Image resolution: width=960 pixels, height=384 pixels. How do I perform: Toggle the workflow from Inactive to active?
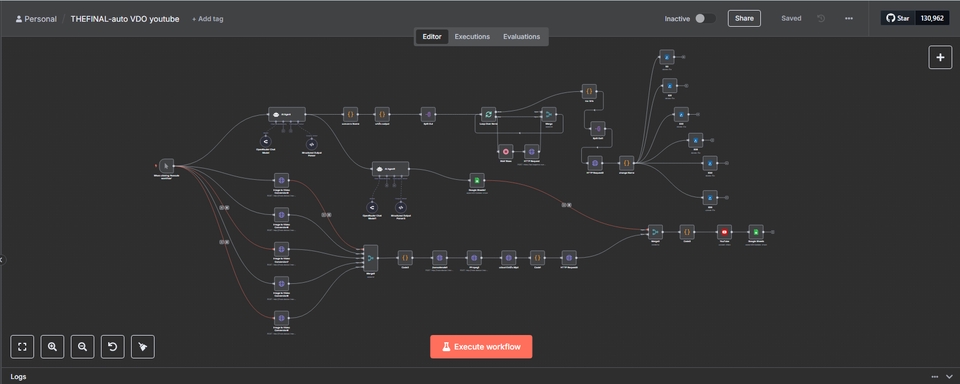(705, 18)
